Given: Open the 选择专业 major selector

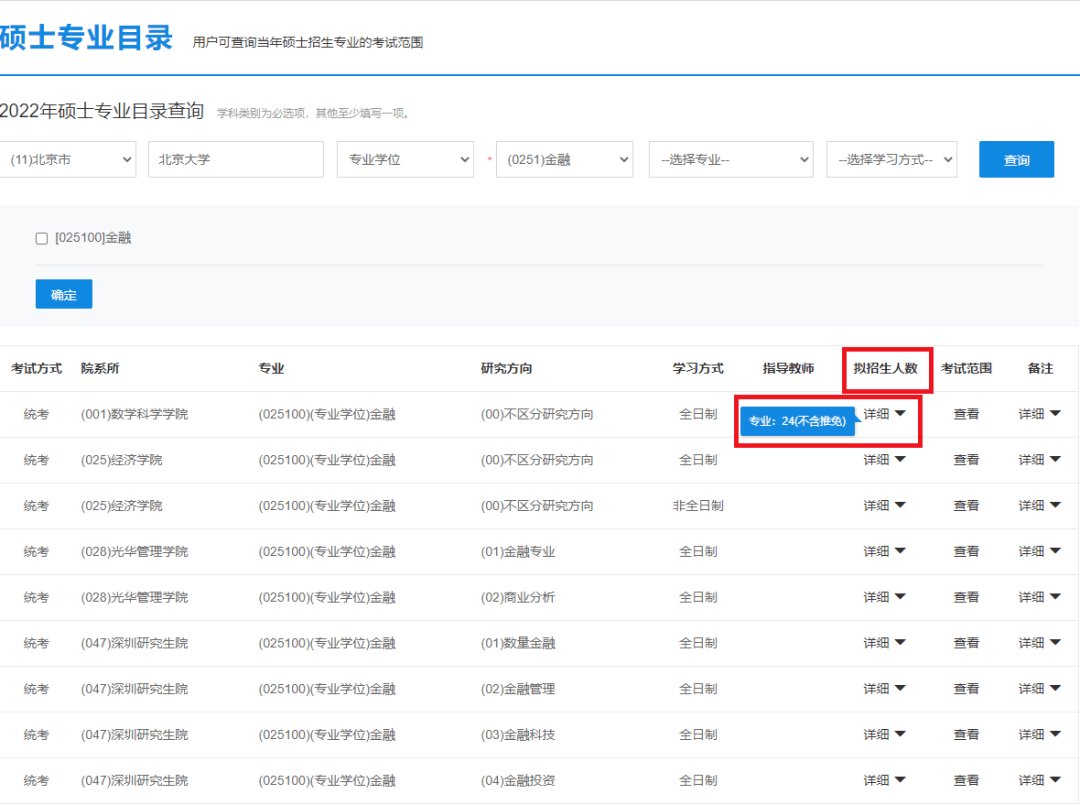Looking at the screenshot, I should coord(731,159).
